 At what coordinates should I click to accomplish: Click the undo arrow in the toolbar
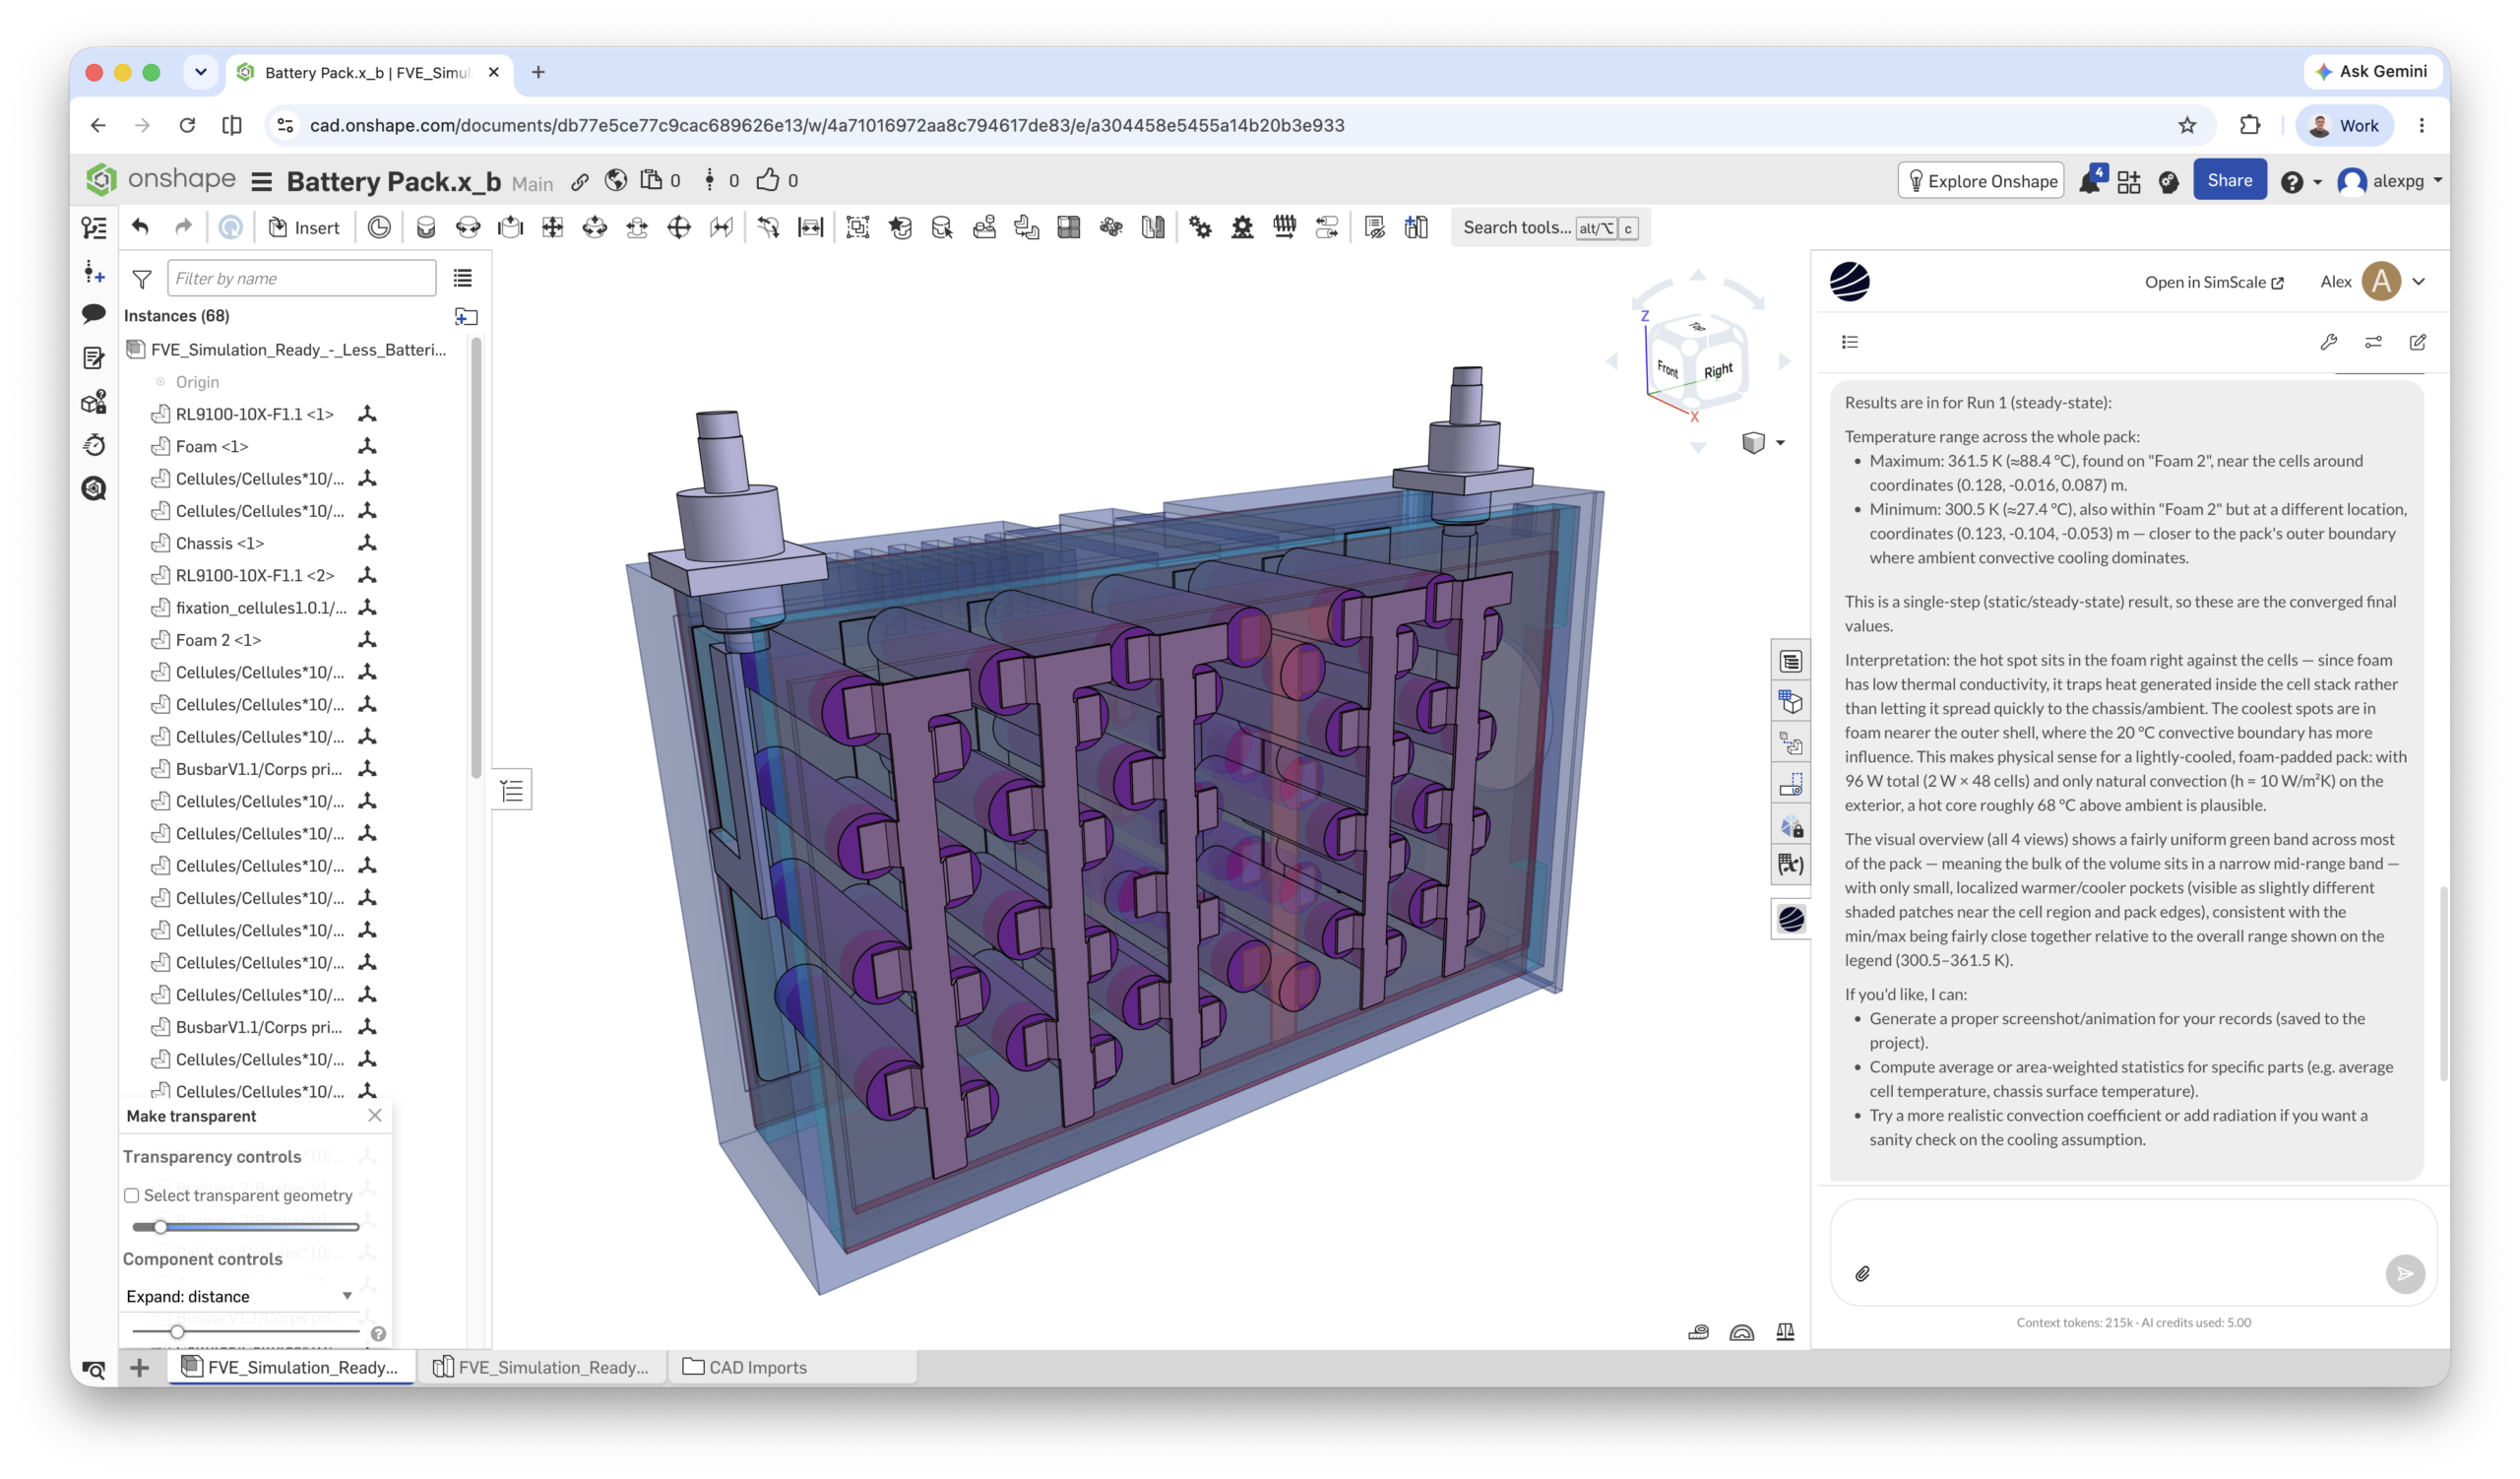[140, 227]
